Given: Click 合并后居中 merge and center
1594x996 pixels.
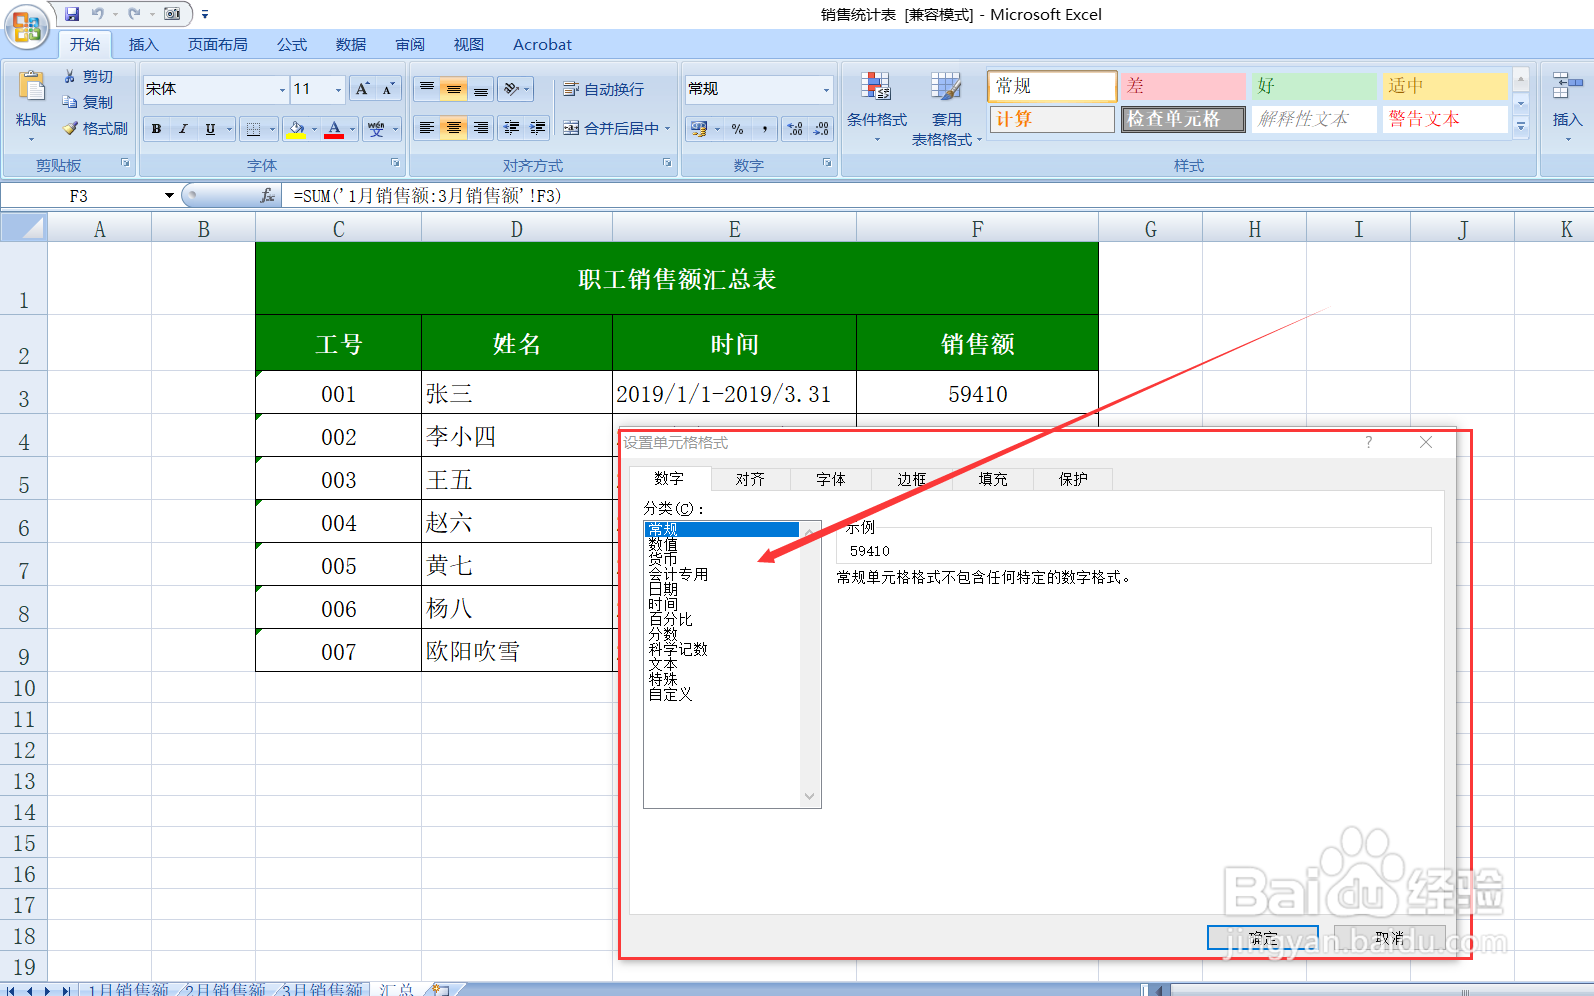Looking at the screenshot, I should pos(611,128).
